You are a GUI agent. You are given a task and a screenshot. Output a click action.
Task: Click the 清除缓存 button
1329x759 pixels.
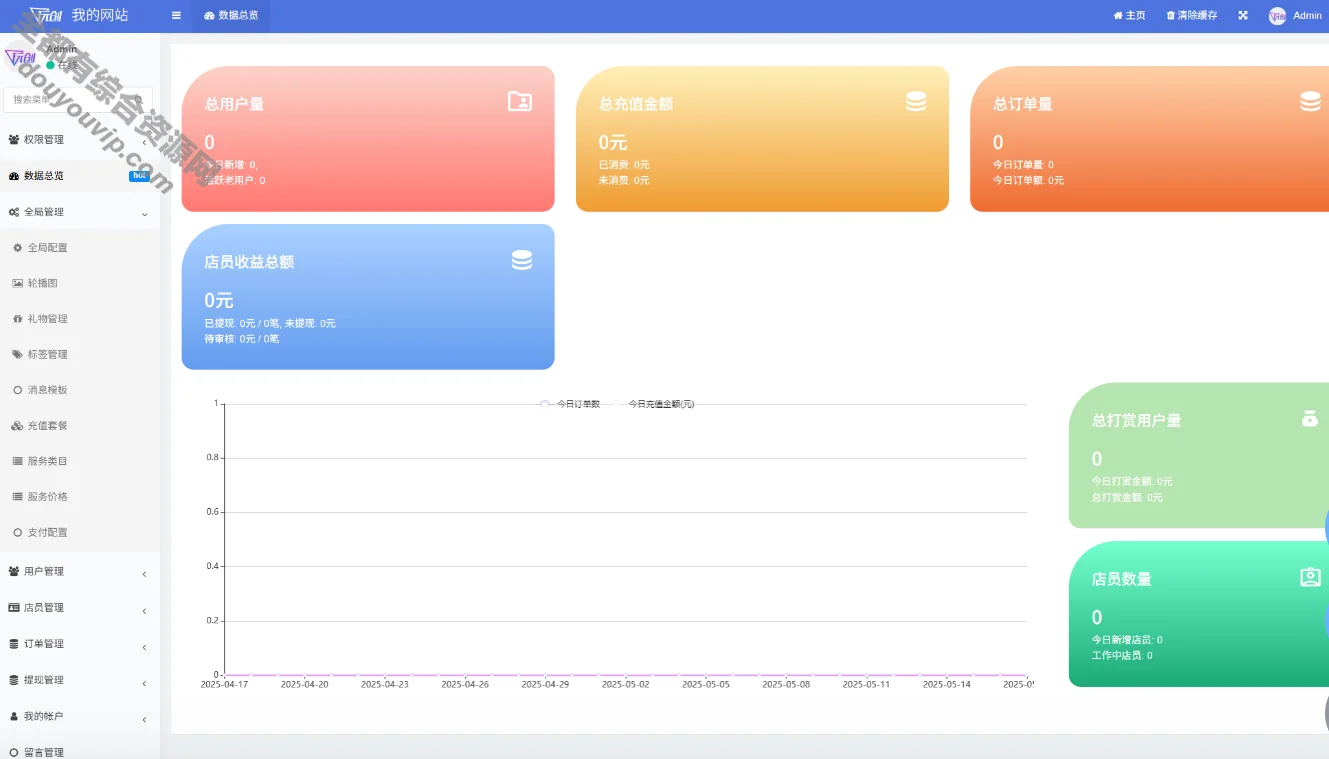[x=1191, y=16]
